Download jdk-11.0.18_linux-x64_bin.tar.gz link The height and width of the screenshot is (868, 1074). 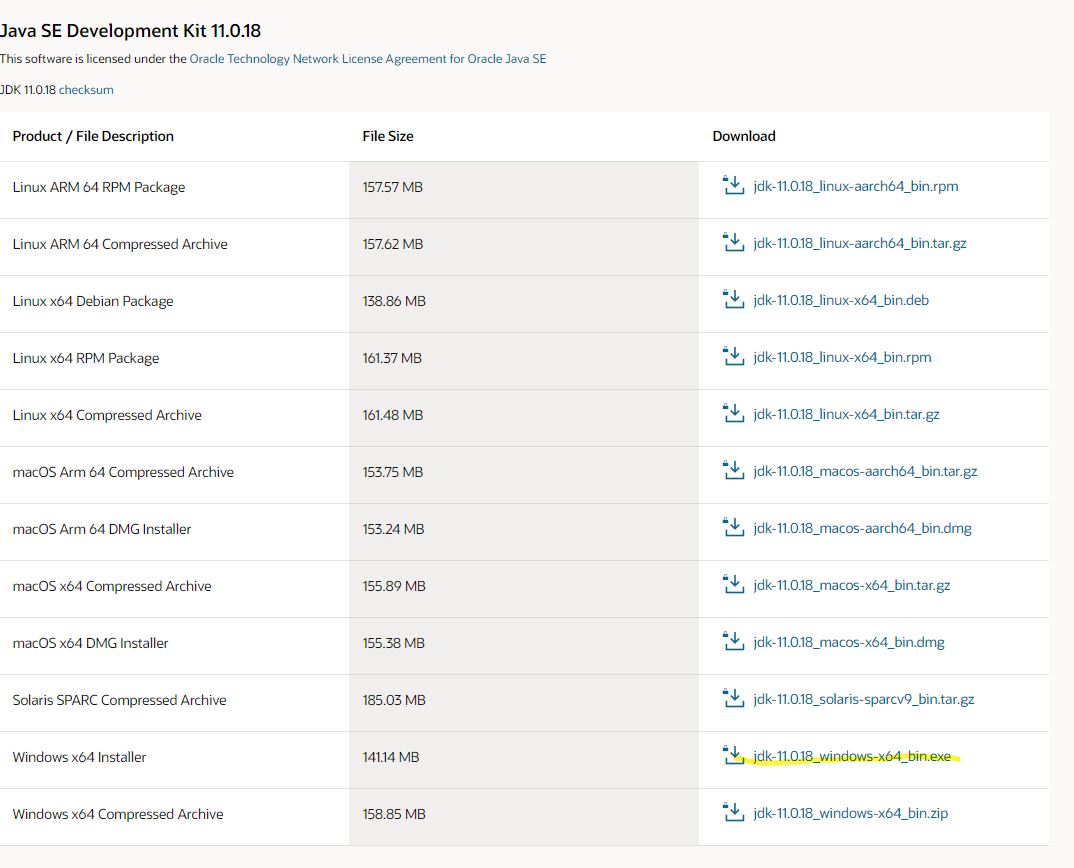pos(846,414)
